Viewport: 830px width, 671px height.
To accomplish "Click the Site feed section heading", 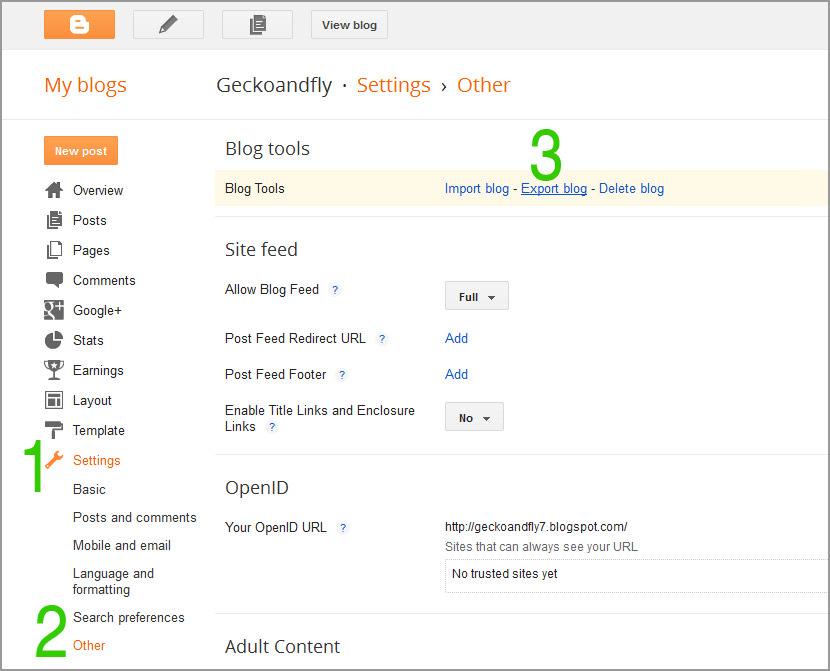I will [261, 249].
